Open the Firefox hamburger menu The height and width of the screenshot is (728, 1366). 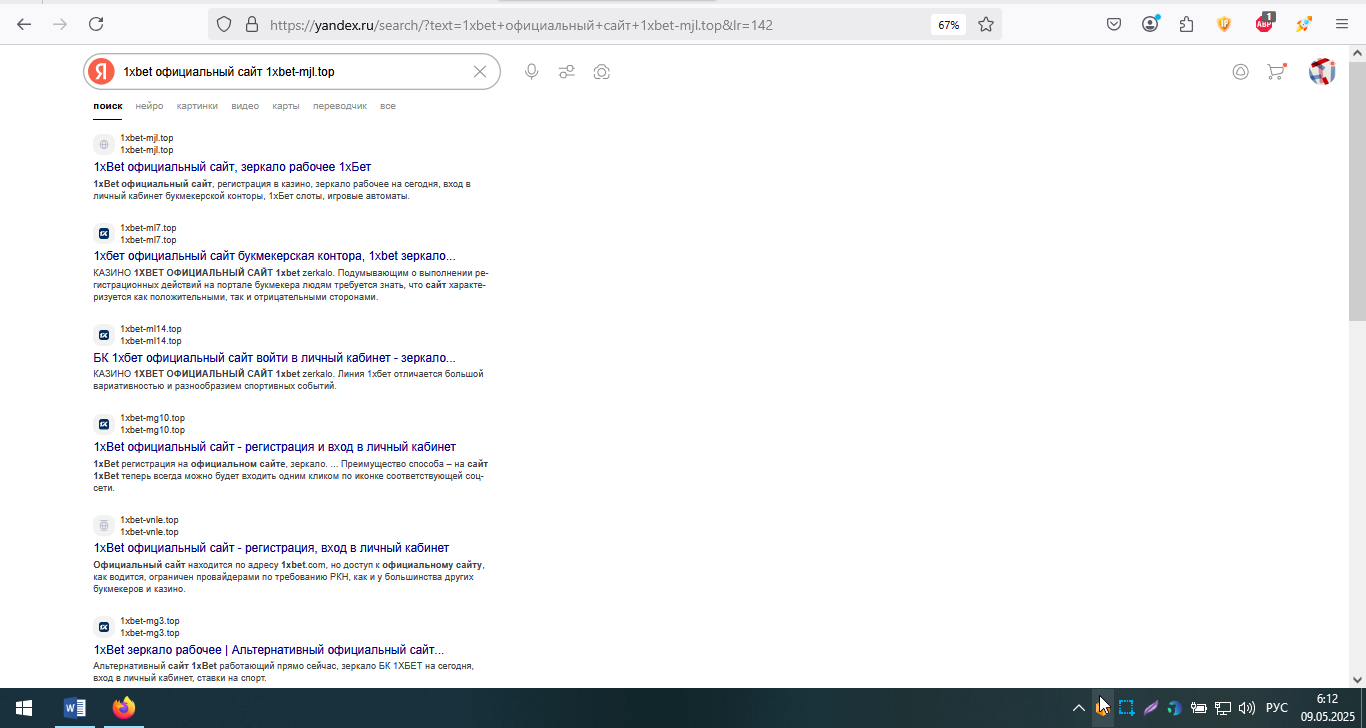[1342, 24]
